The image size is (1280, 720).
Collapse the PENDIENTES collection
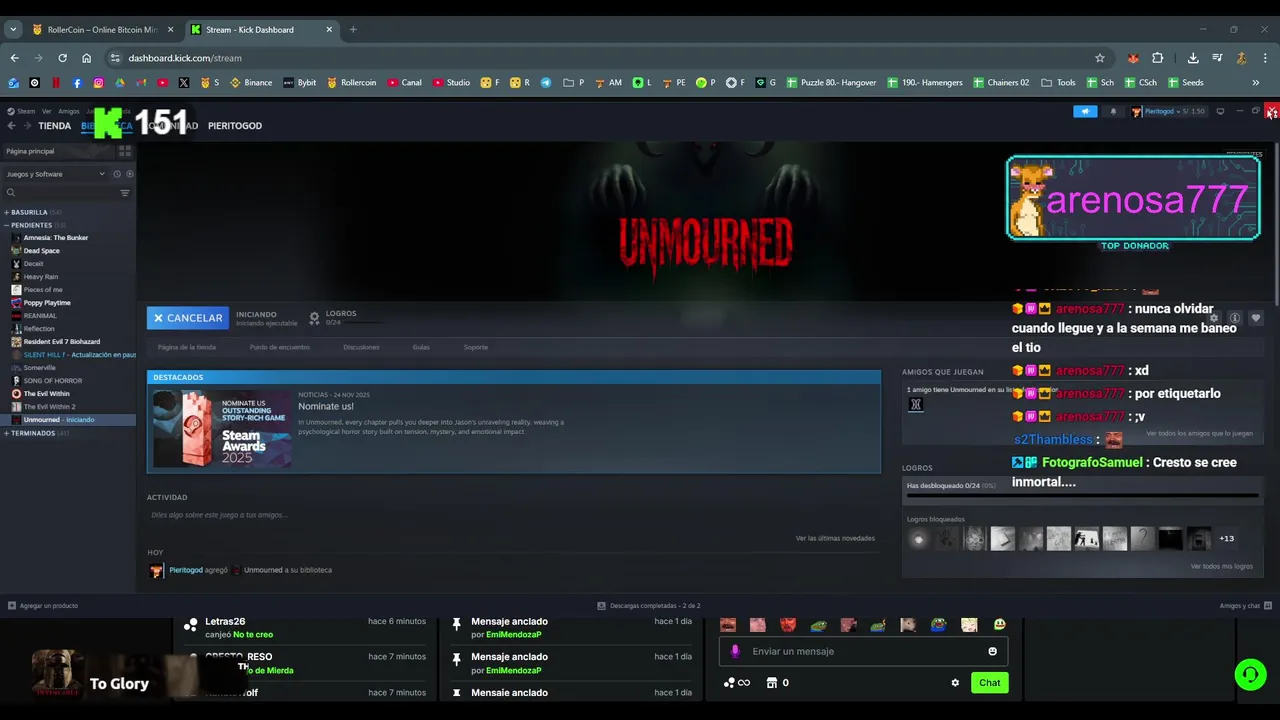pos(35,225)
